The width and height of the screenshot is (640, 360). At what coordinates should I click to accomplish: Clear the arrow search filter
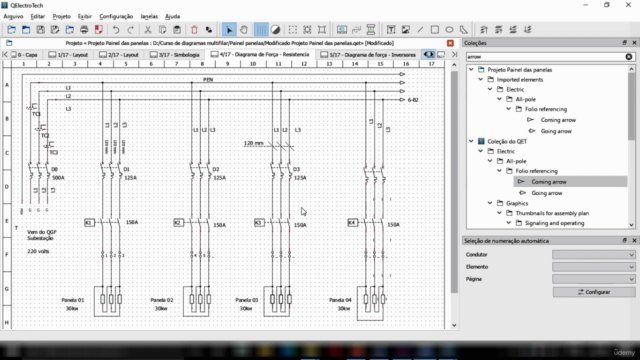coord(629,57)
